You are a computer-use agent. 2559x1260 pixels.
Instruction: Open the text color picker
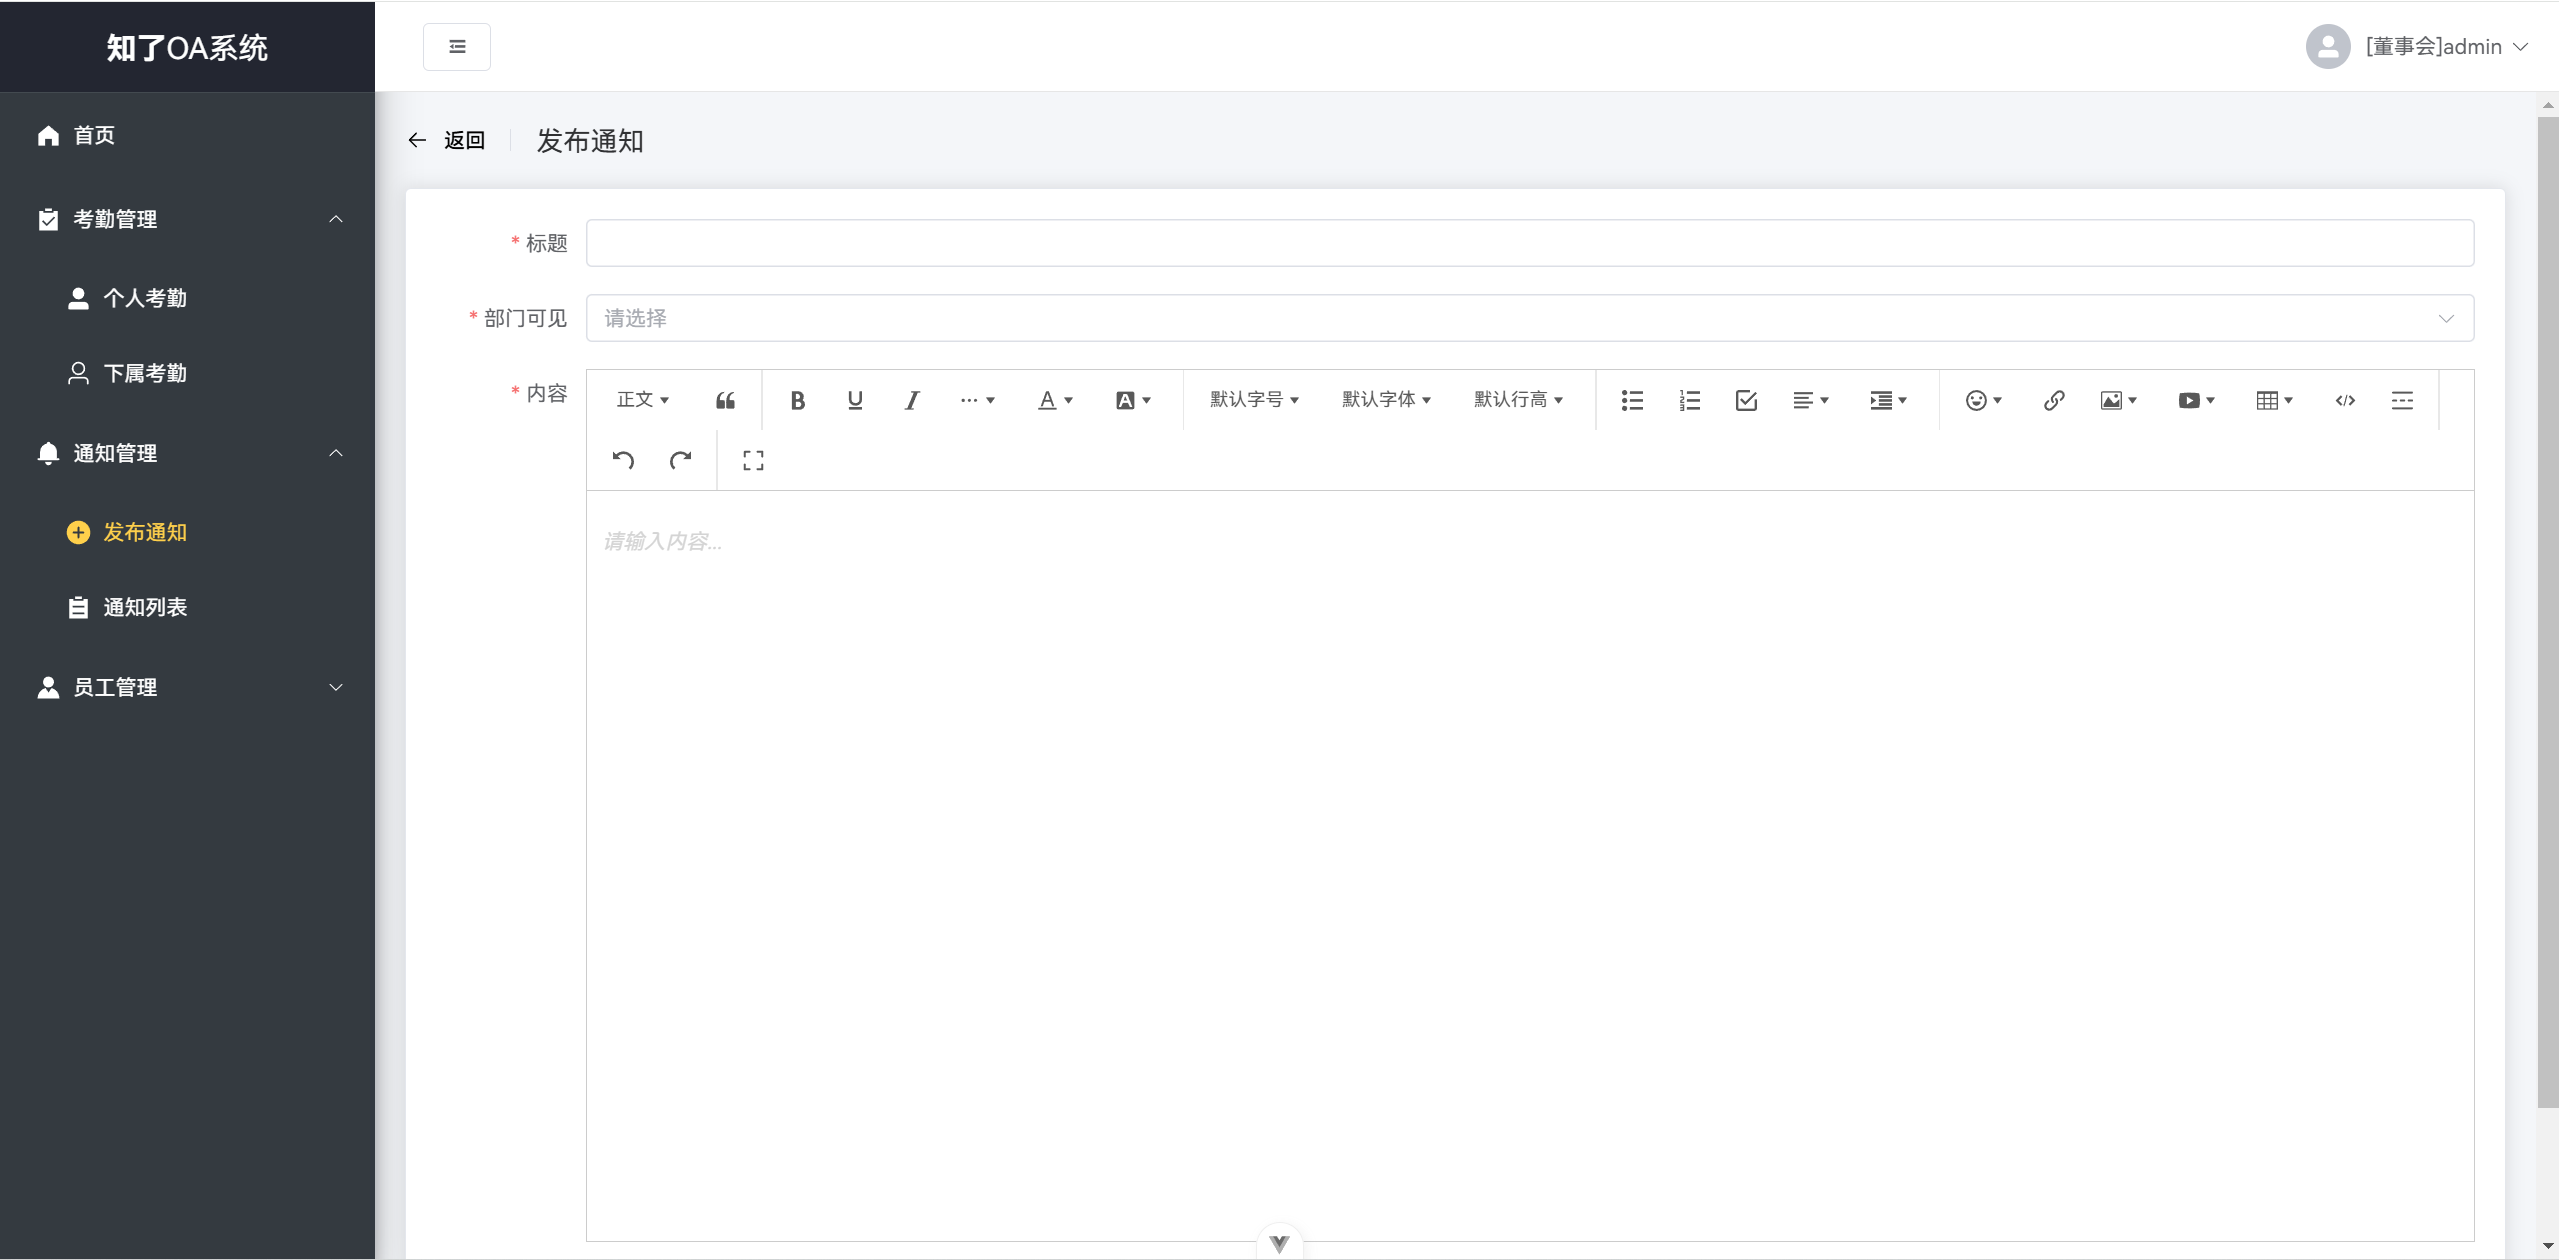point(1055,400)
